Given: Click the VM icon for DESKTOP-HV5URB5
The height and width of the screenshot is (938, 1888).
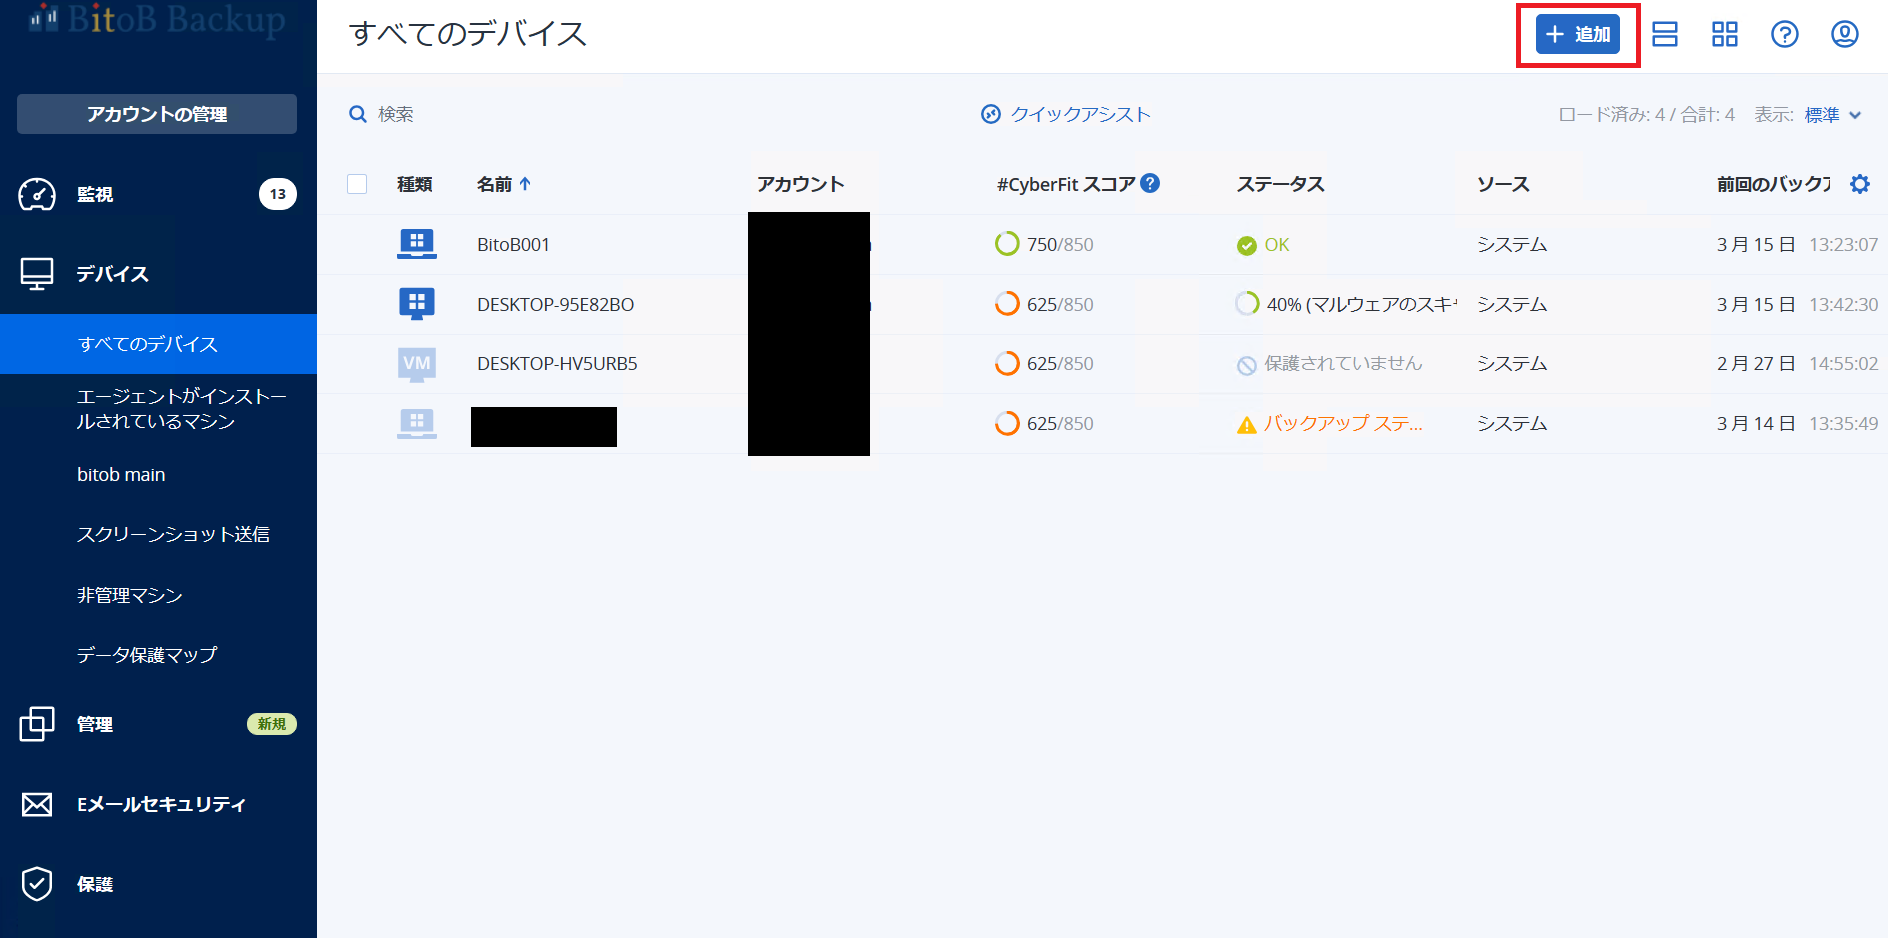Looking at the screenshot, I should point(417,363).
